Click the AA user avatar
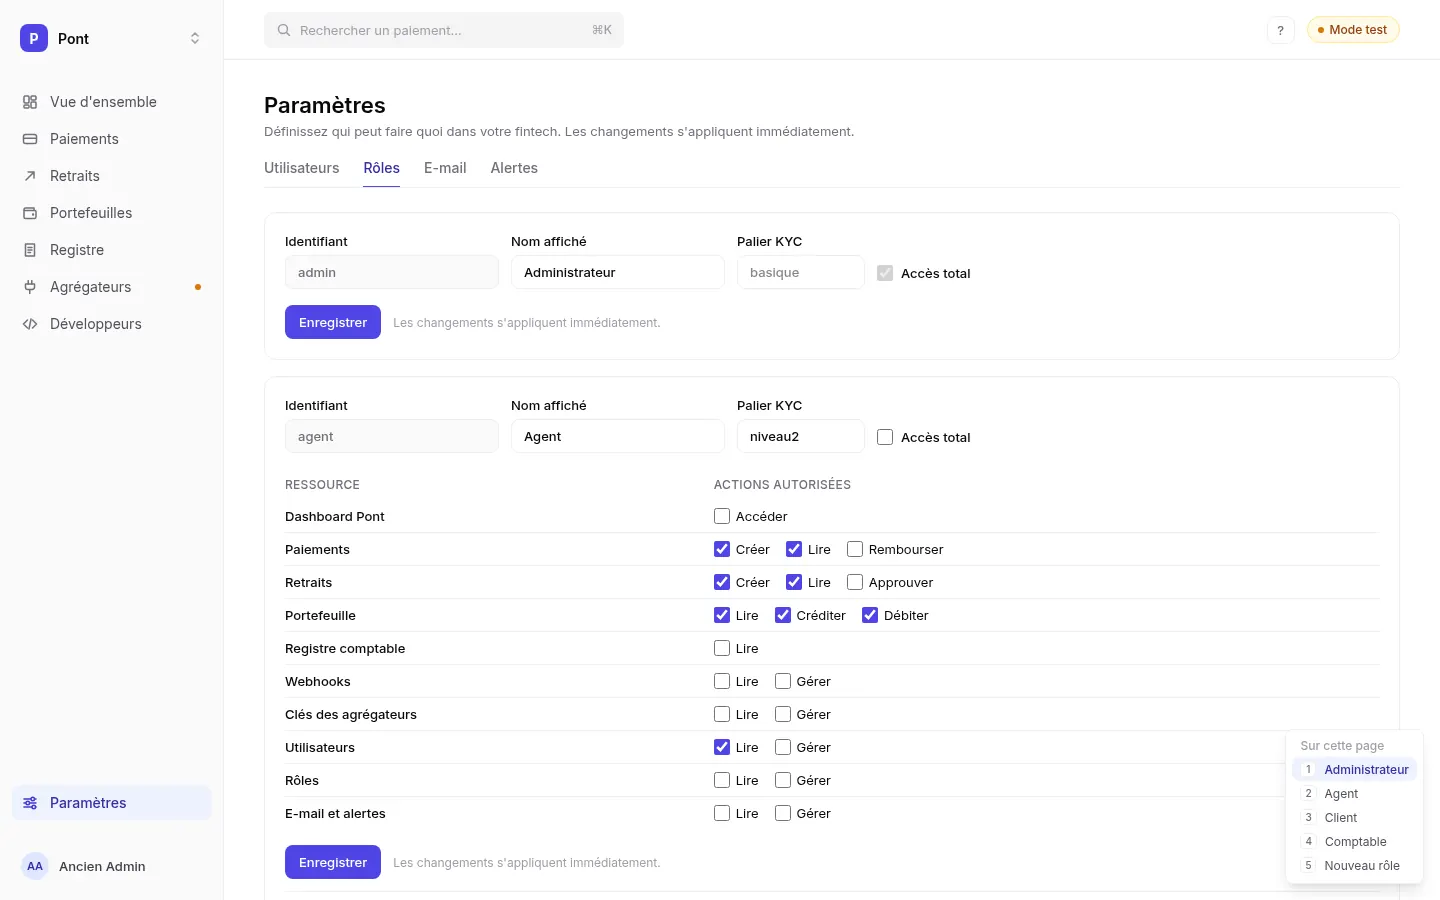 point(35,866)
